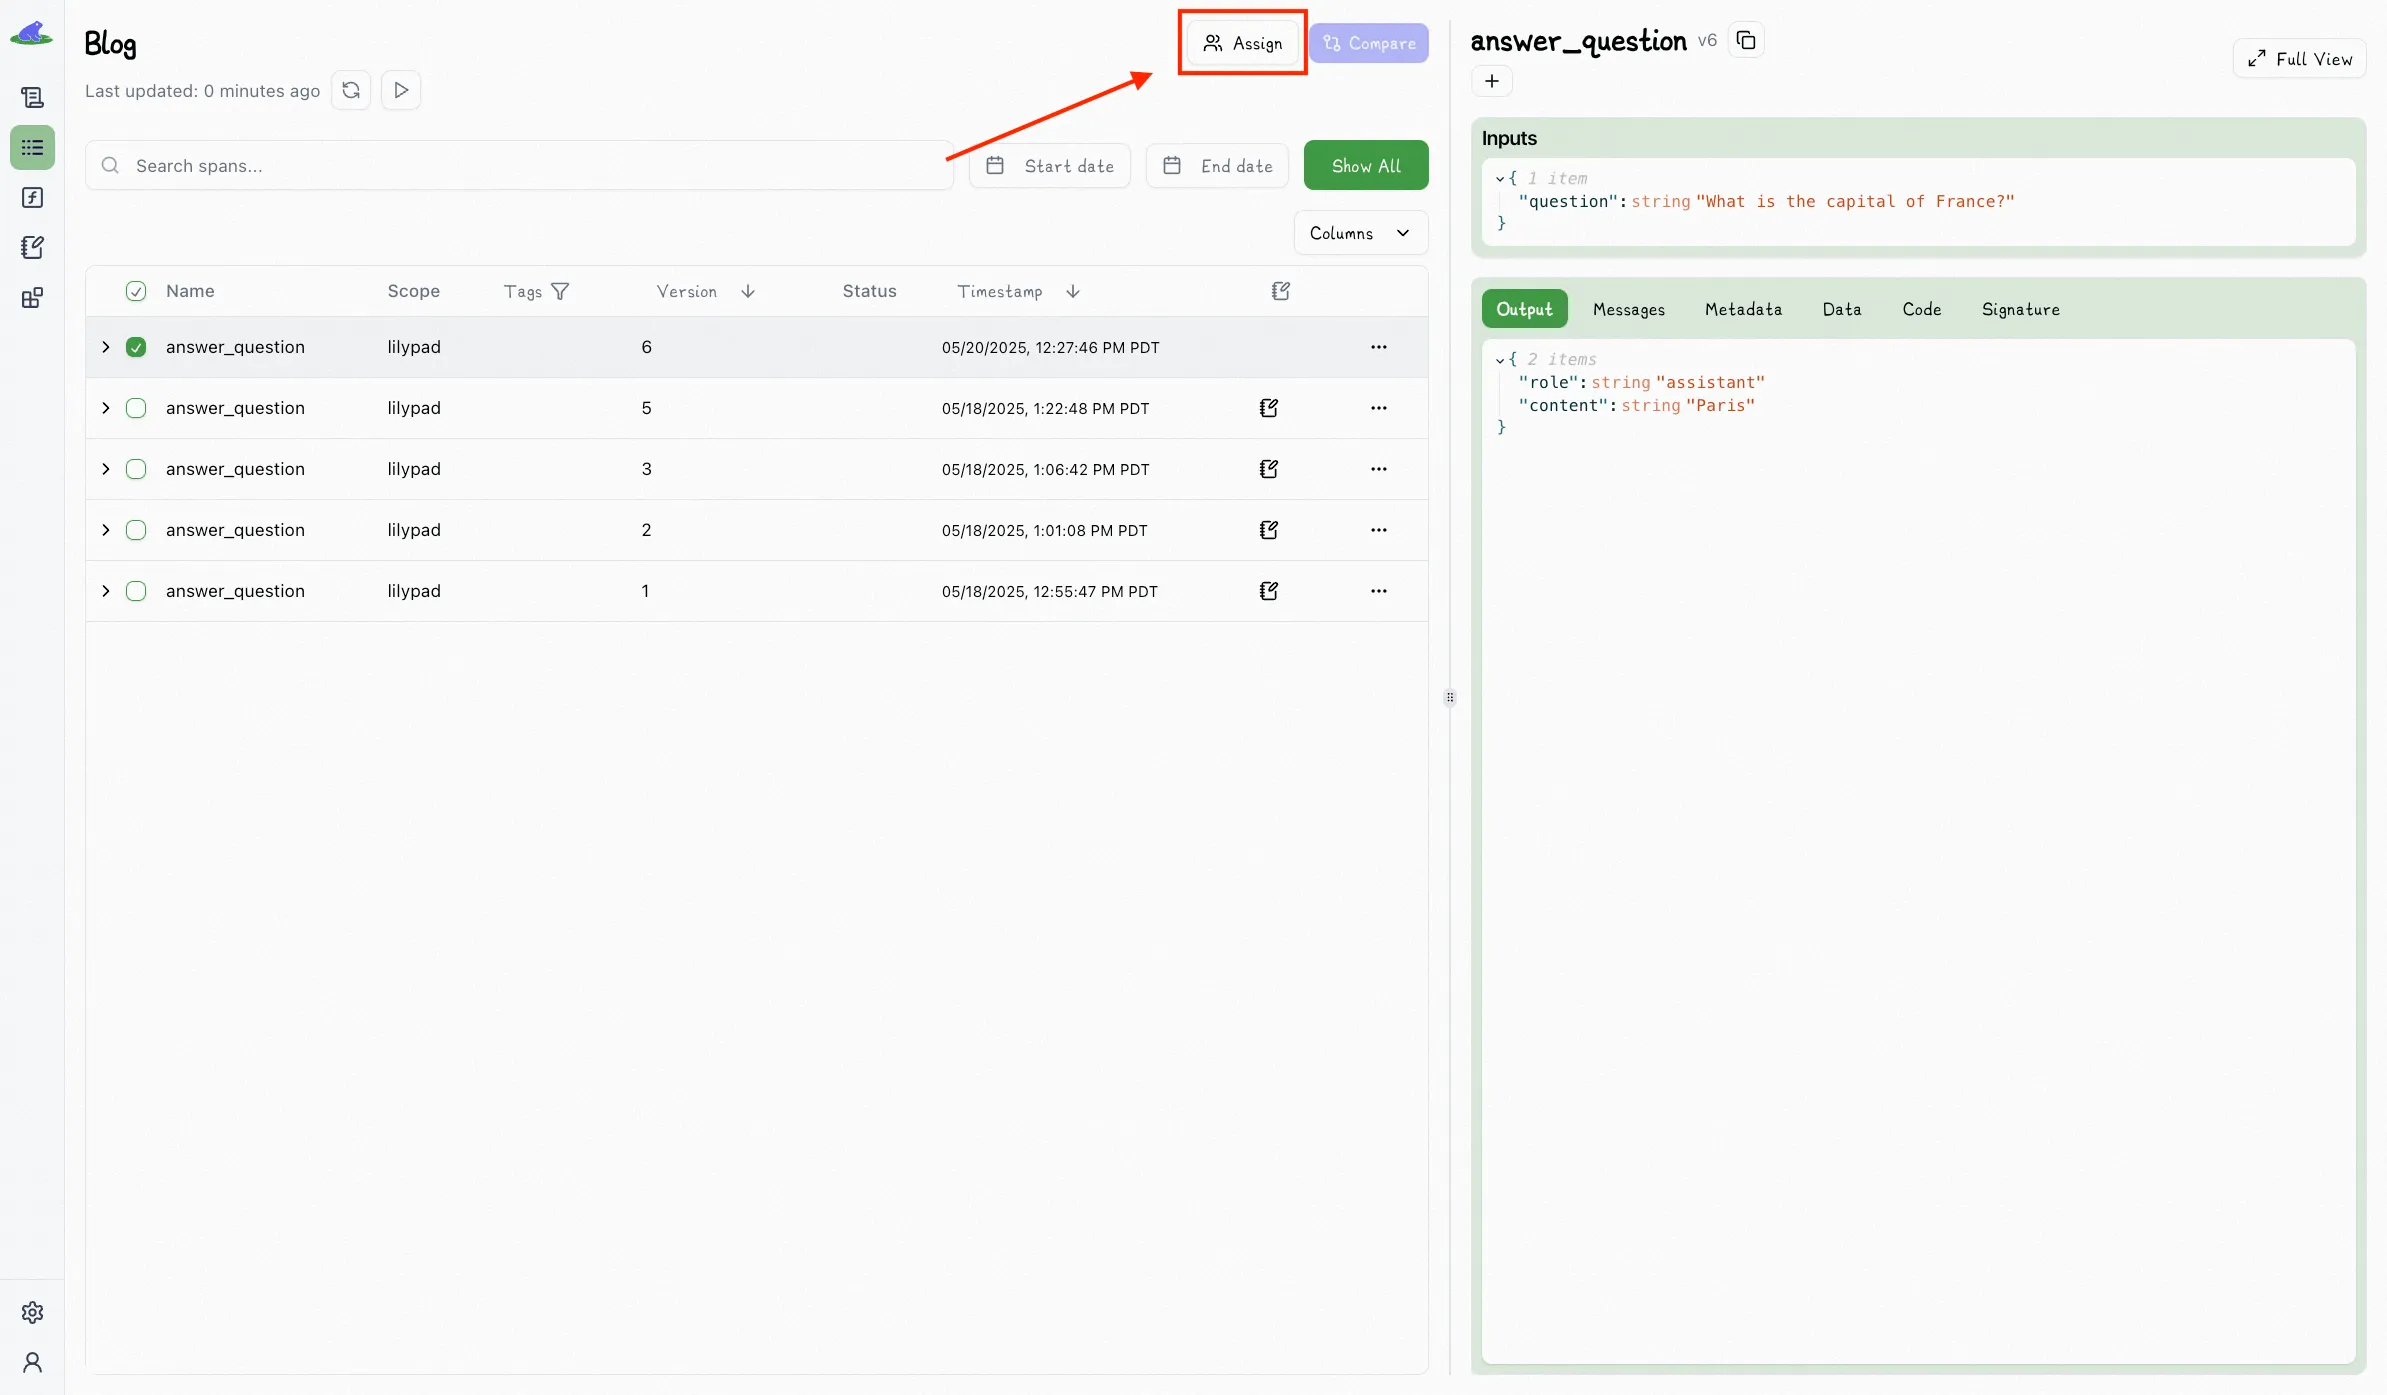Click the refresh icon beside Last updated
The height and width of the screenshot is (1395, 2387).
[351, 90]
